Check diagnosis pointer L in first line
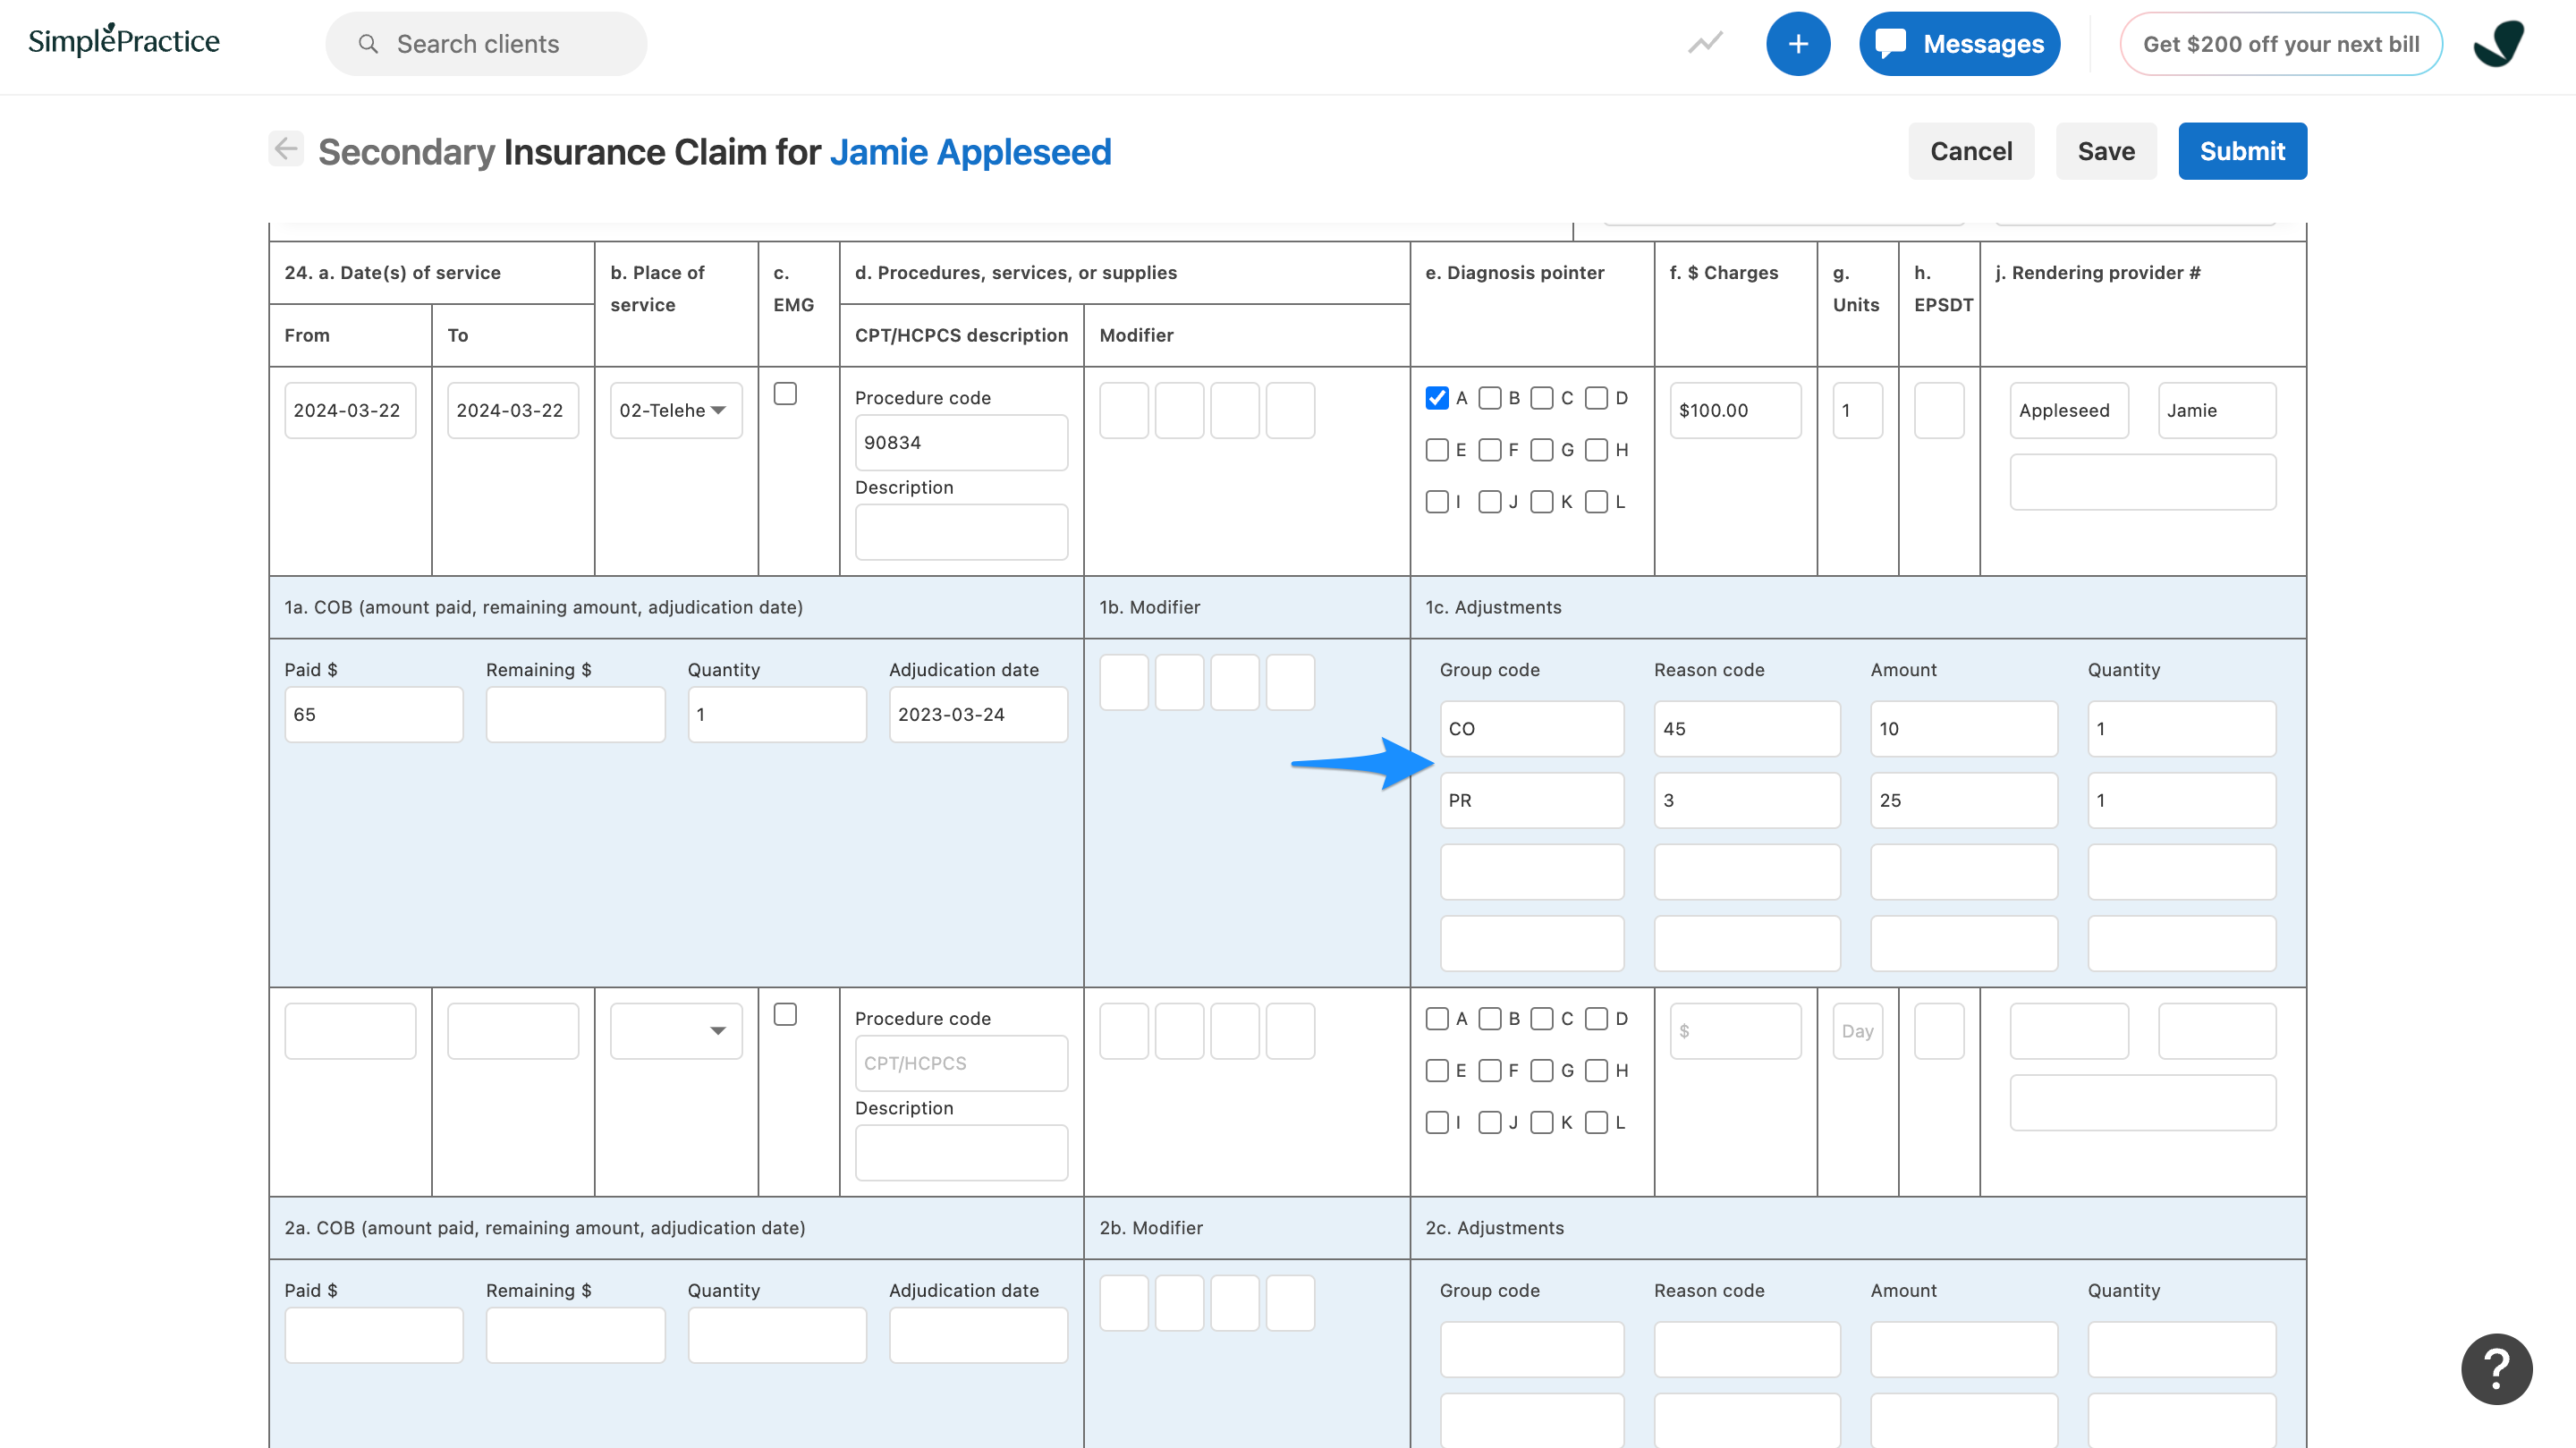The image size is (2576, 1448). pyautogui.click(x=1596, y=502)
